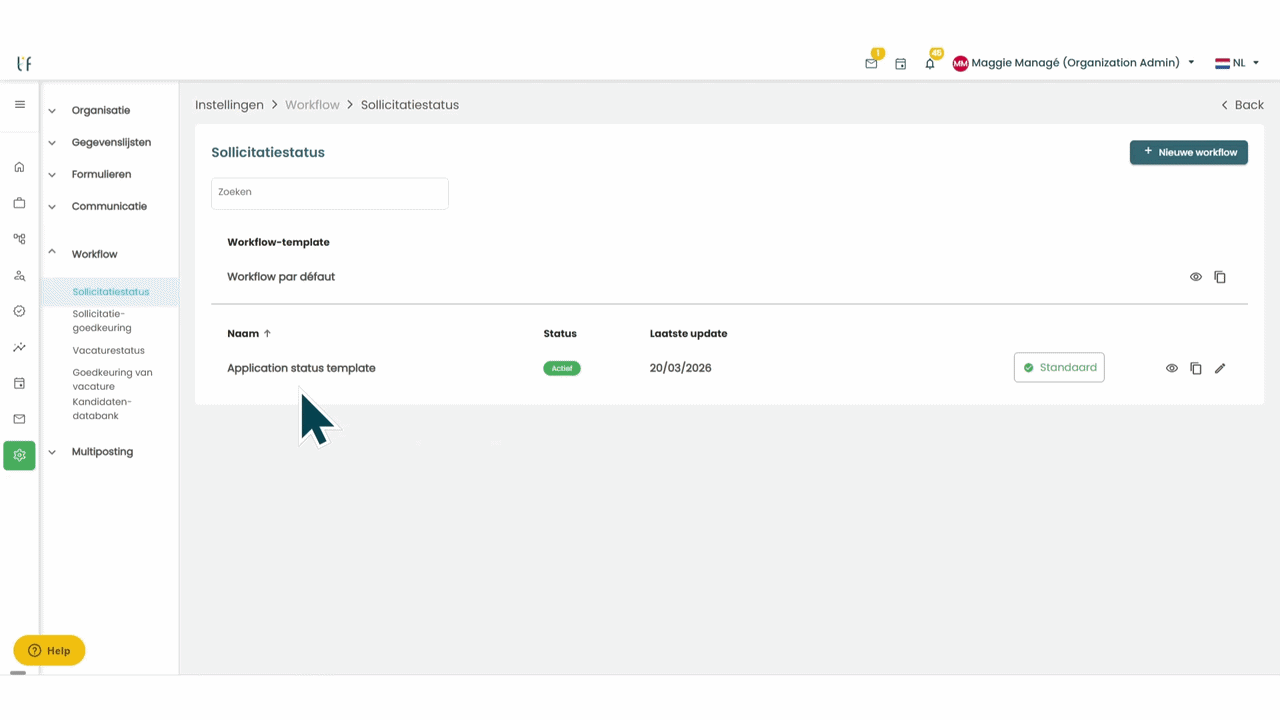
Task: Click the Workflow par défaut row text
Action: pos(281,277)
